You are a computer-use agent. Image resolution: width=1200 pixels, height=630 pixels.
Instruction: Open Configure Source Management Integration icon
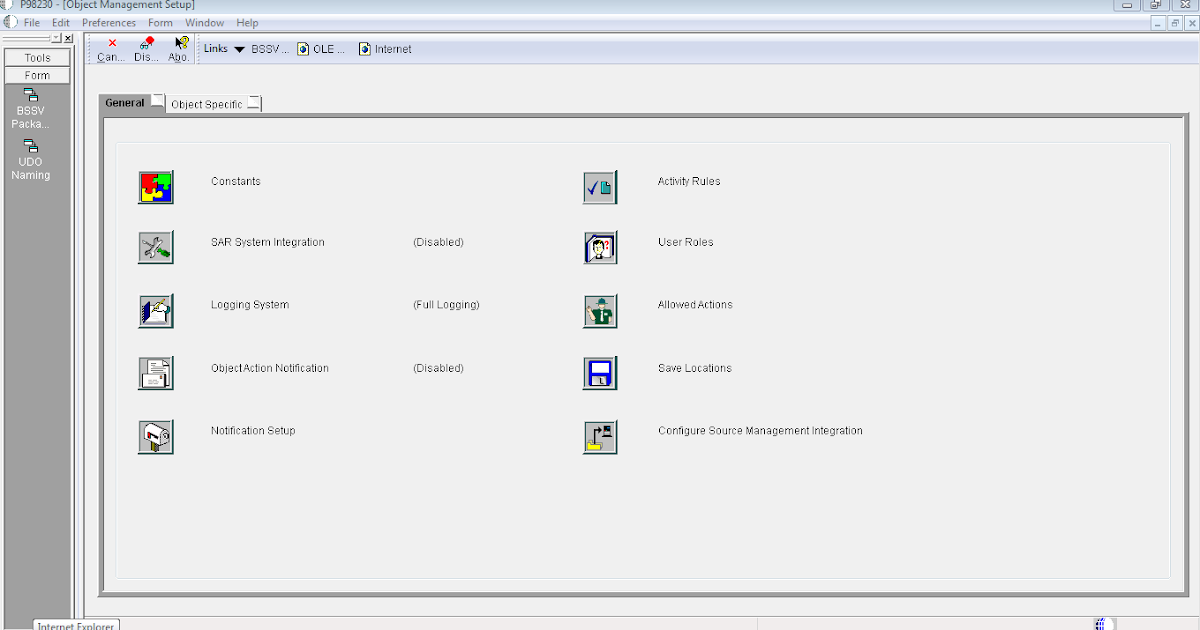[x=600, y=437]
